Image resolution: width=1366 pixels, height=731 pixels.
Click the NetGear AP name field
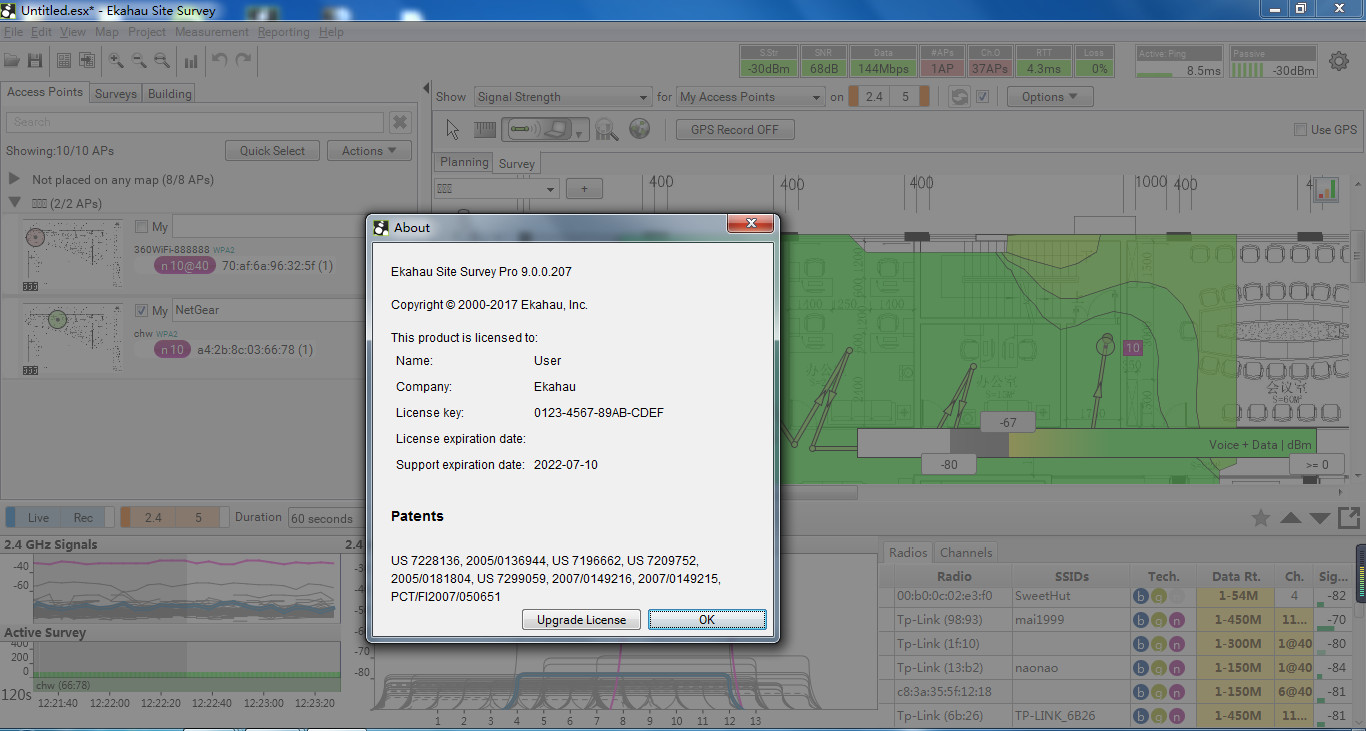[x=270, y=310]
